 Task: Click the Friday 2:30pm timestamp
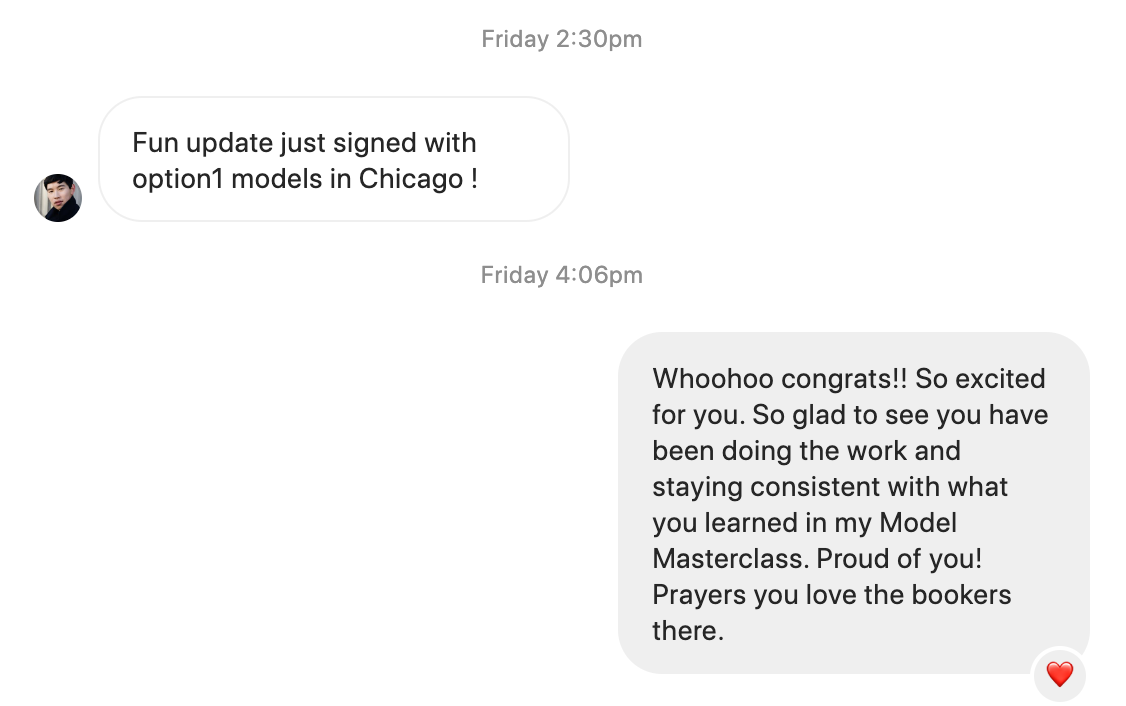[561, 39]
